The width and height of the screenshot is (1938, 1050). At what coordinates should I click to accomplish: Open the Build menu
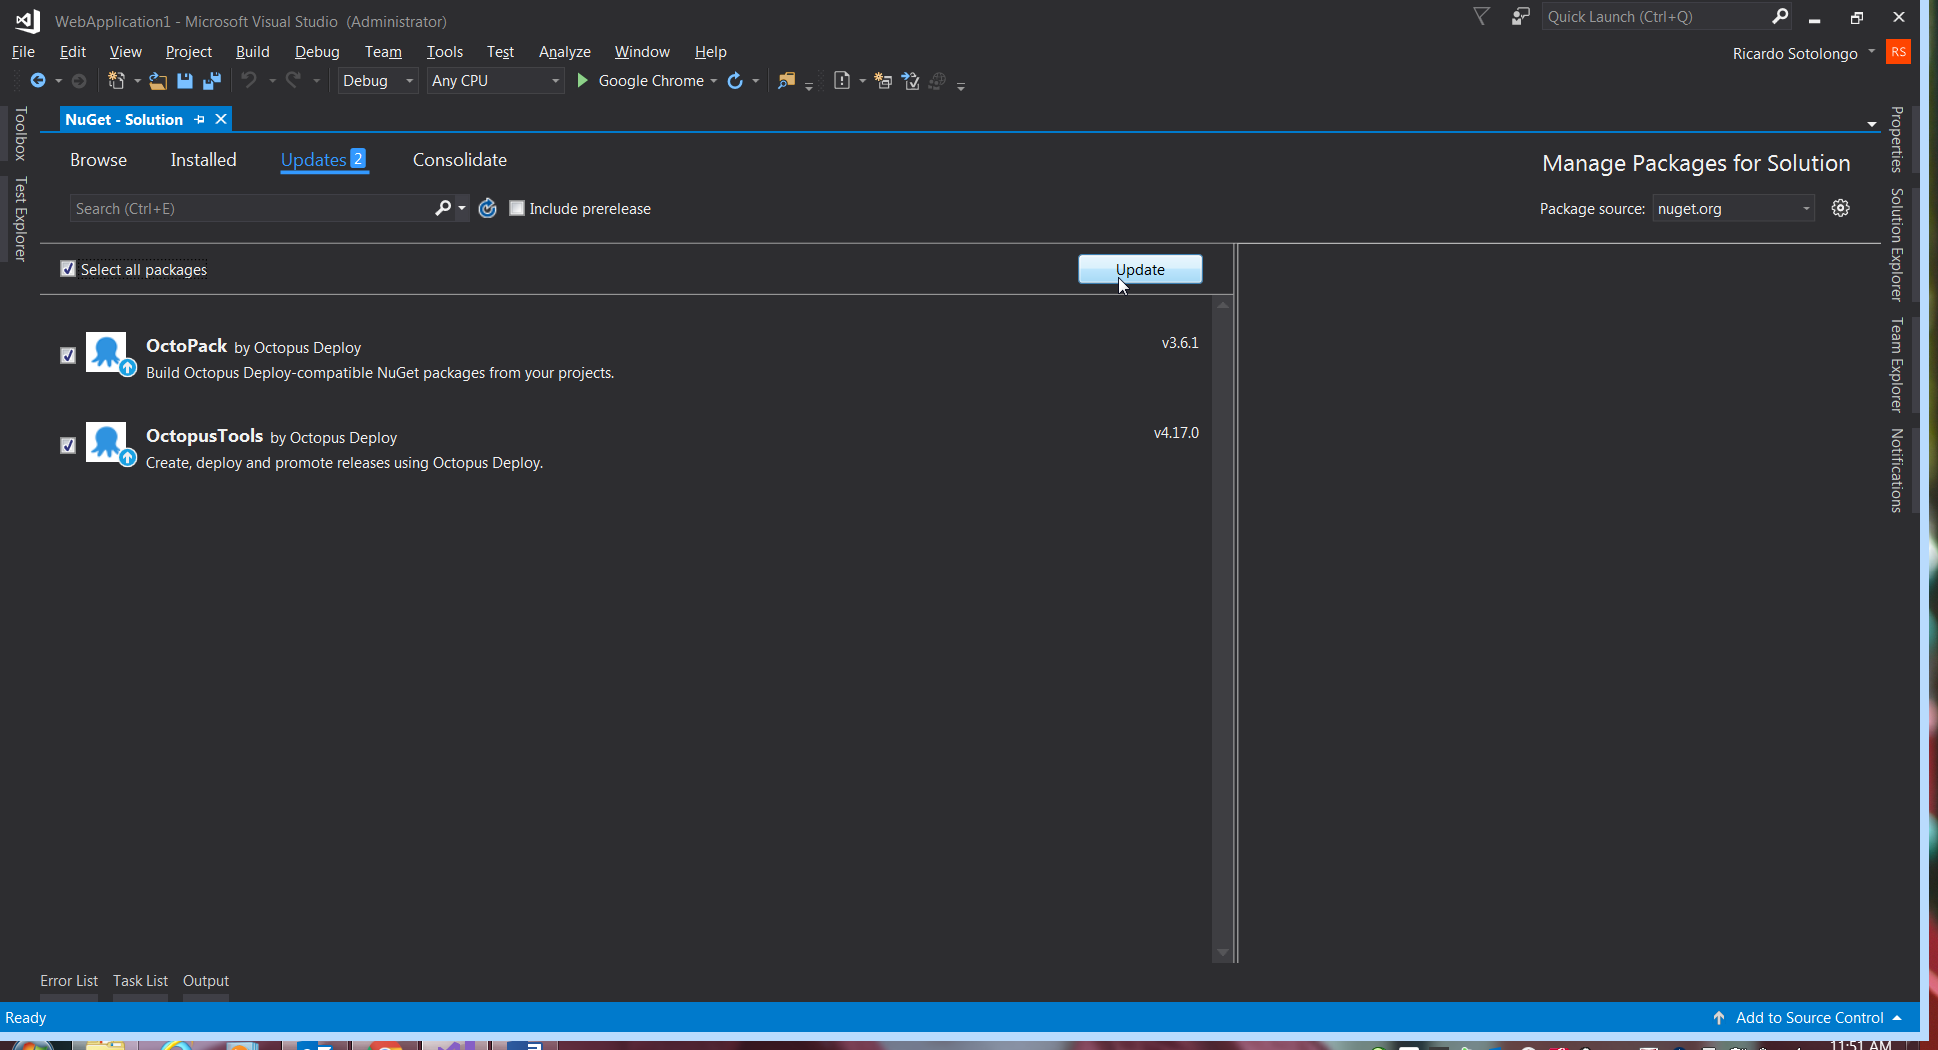pyautogui.click(x=253, y=52)
